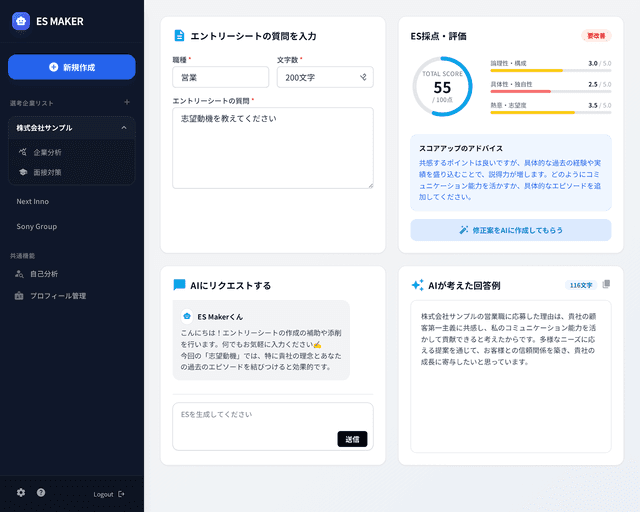Collapse the 株式会社サンプル company section
The width and height of the screenshot is (640, 512).
(x=123, y=128)
